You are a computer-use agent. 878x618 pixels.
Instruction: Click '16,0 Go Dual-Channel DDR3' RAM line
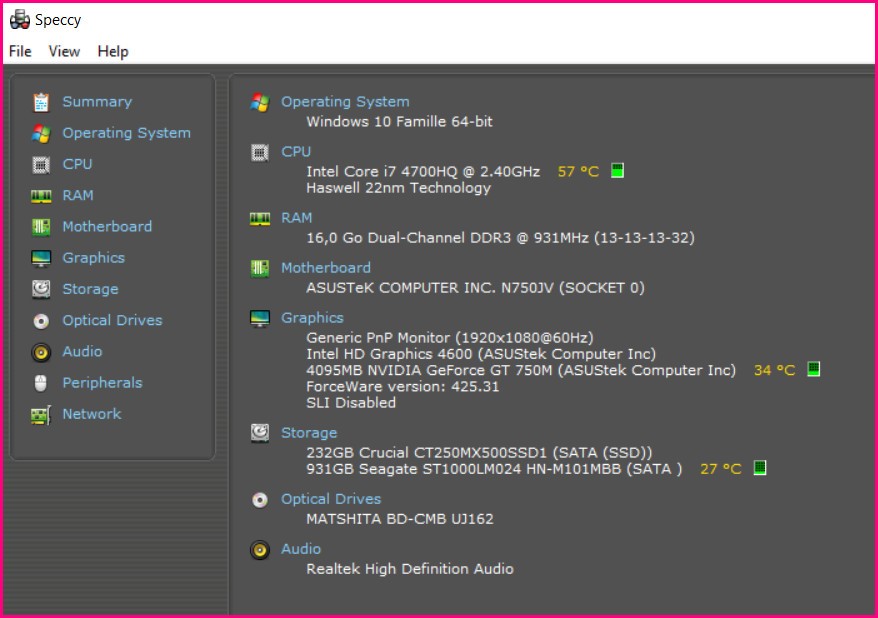pyautogui.click(x=500, y=237)
